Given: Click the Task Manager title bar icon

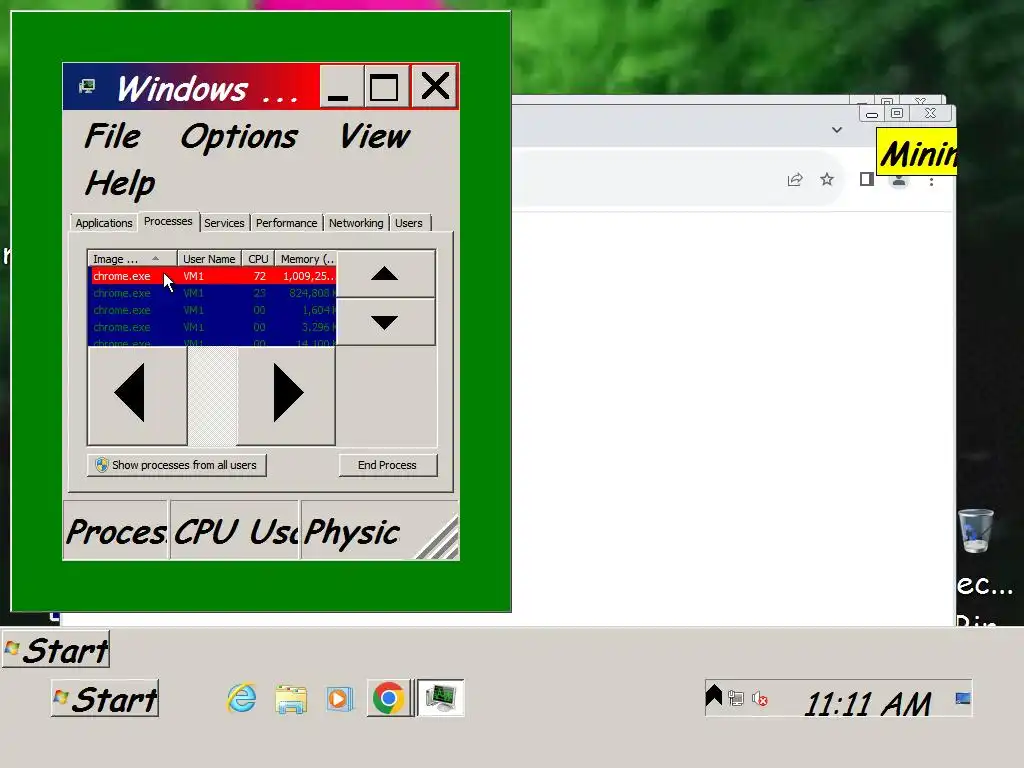Looking at the screenshot, I should 87,86.
